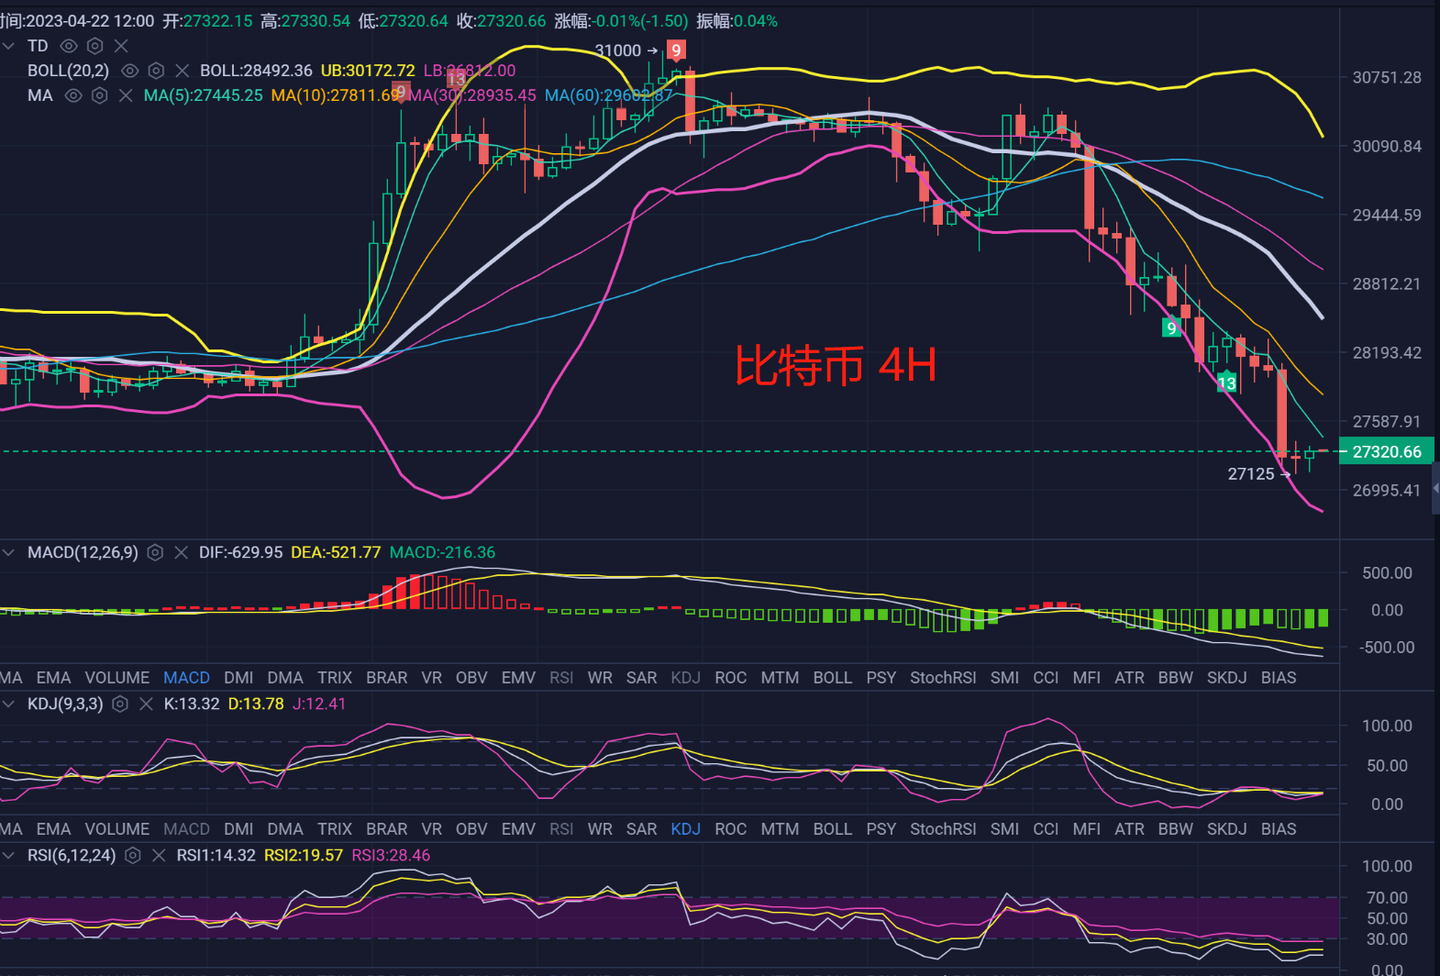
Task: Click the KDJ(9,3,3) indicator label
Action: (x=65, y=704)
